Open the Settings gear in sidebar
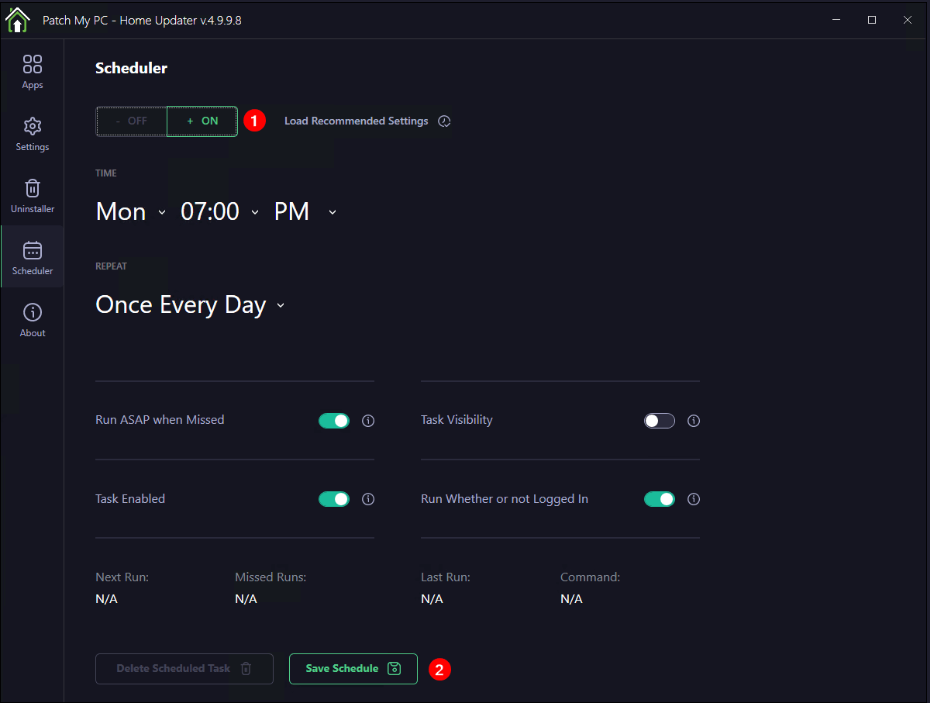The width and height of the screenshot is (930, 703). pos(32,134)
